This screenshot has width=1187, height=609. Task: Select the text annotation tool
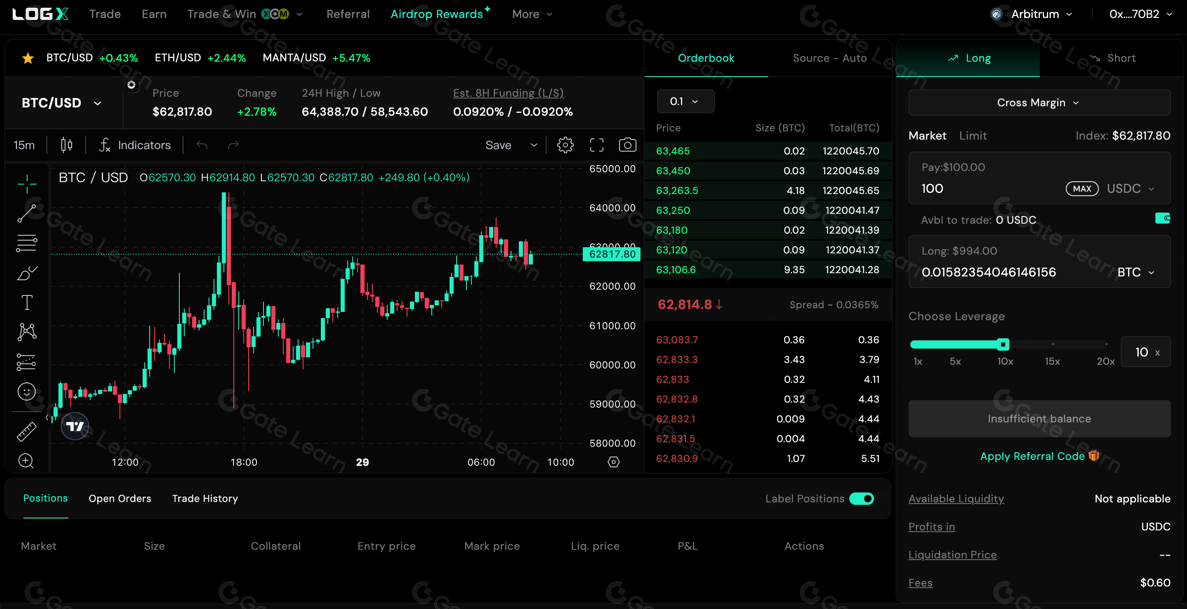pos(25,302)
